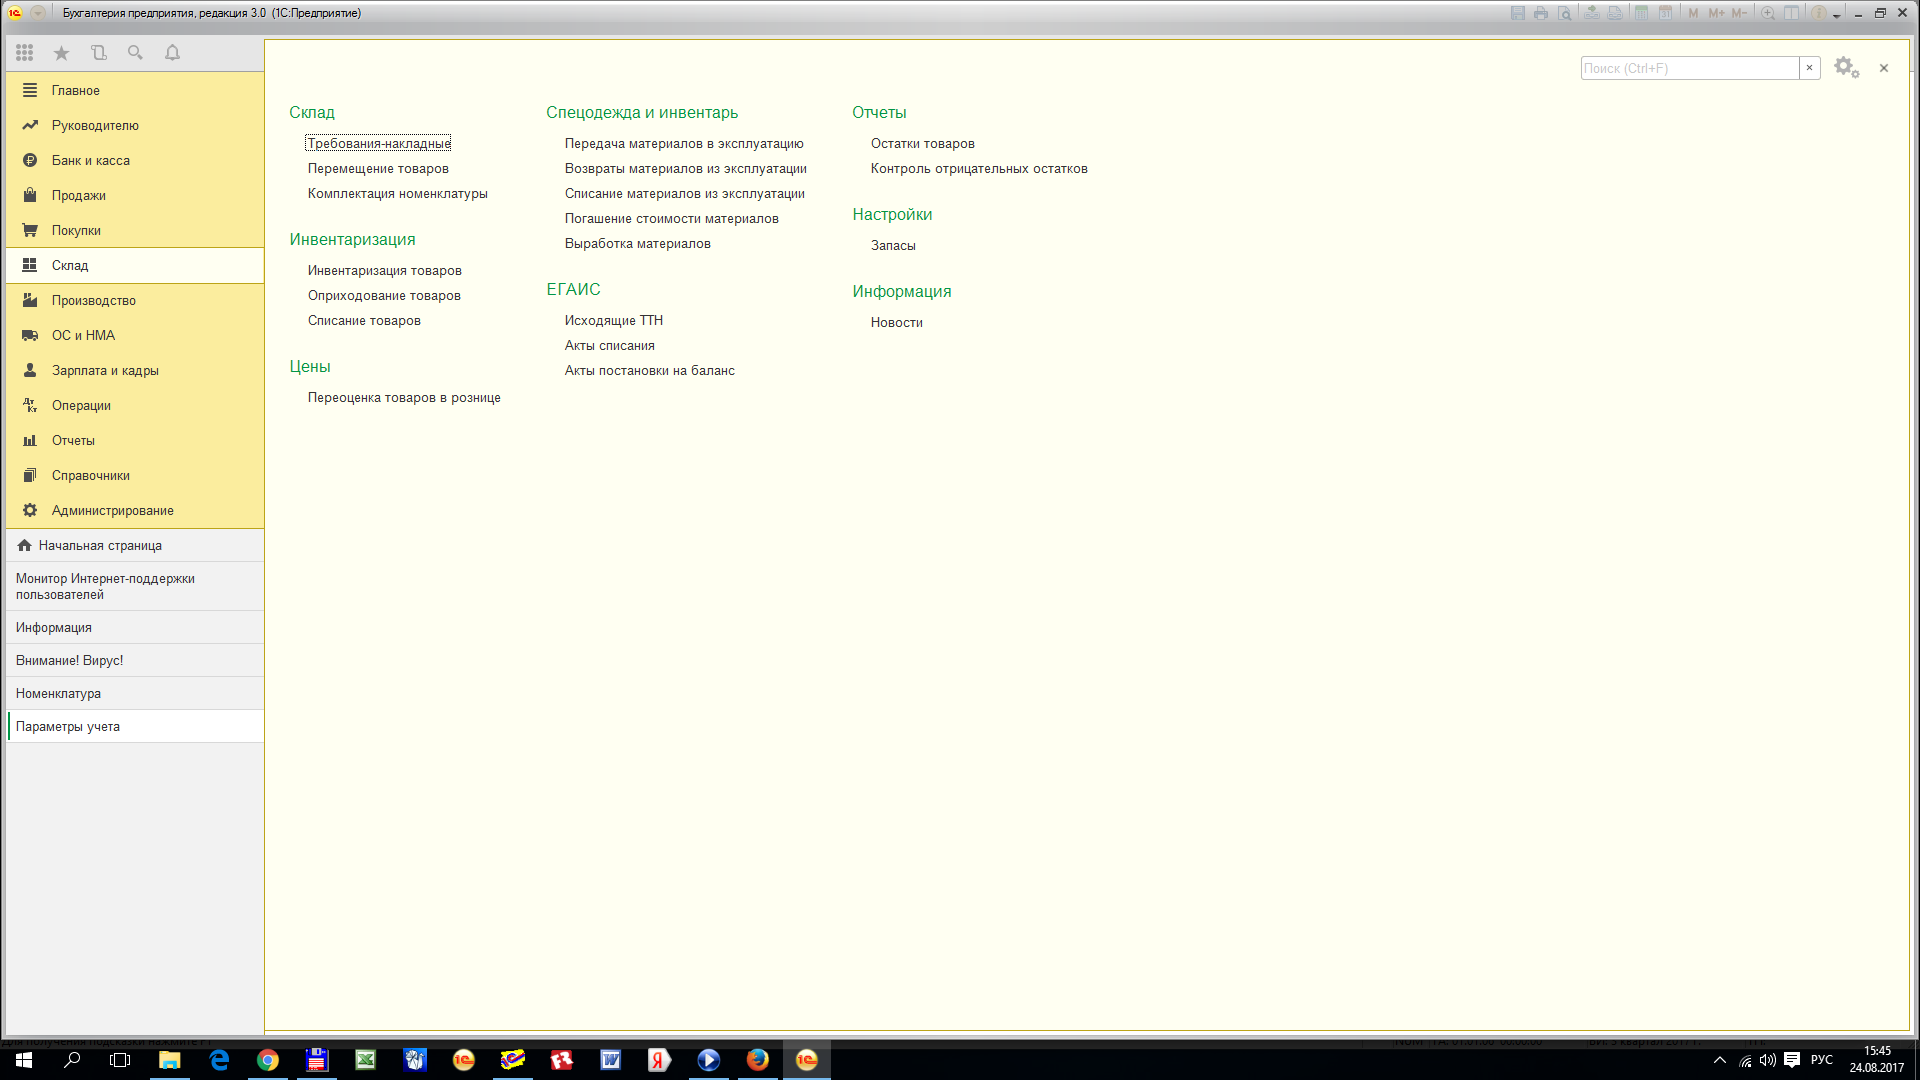Open the sections grid menu icon
Viewport: 1920px width, 1080px height.
tap(25, 53)
